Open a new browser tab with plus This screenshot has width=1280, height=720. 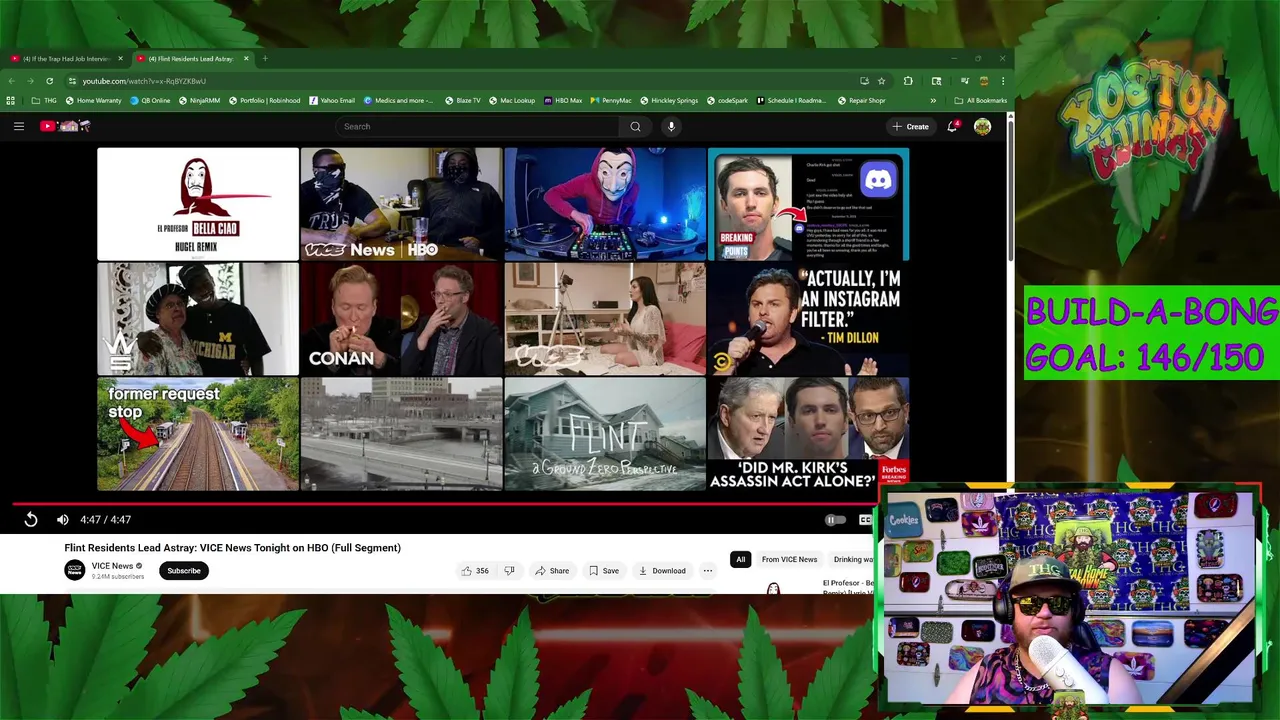265,59
